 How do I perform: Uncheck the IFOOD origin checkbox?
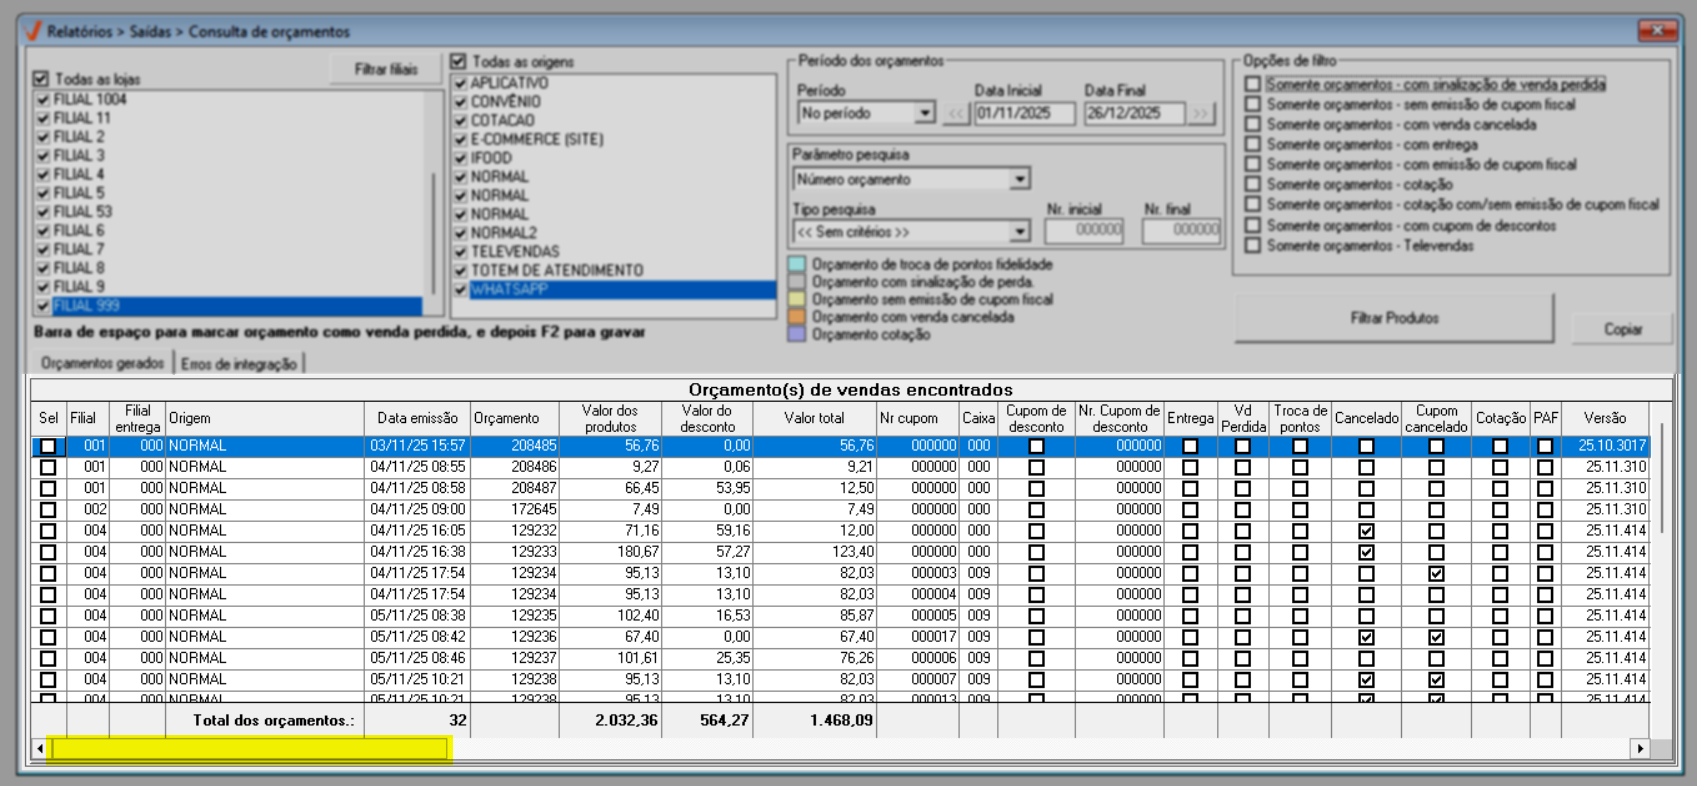tap(461, 158)
